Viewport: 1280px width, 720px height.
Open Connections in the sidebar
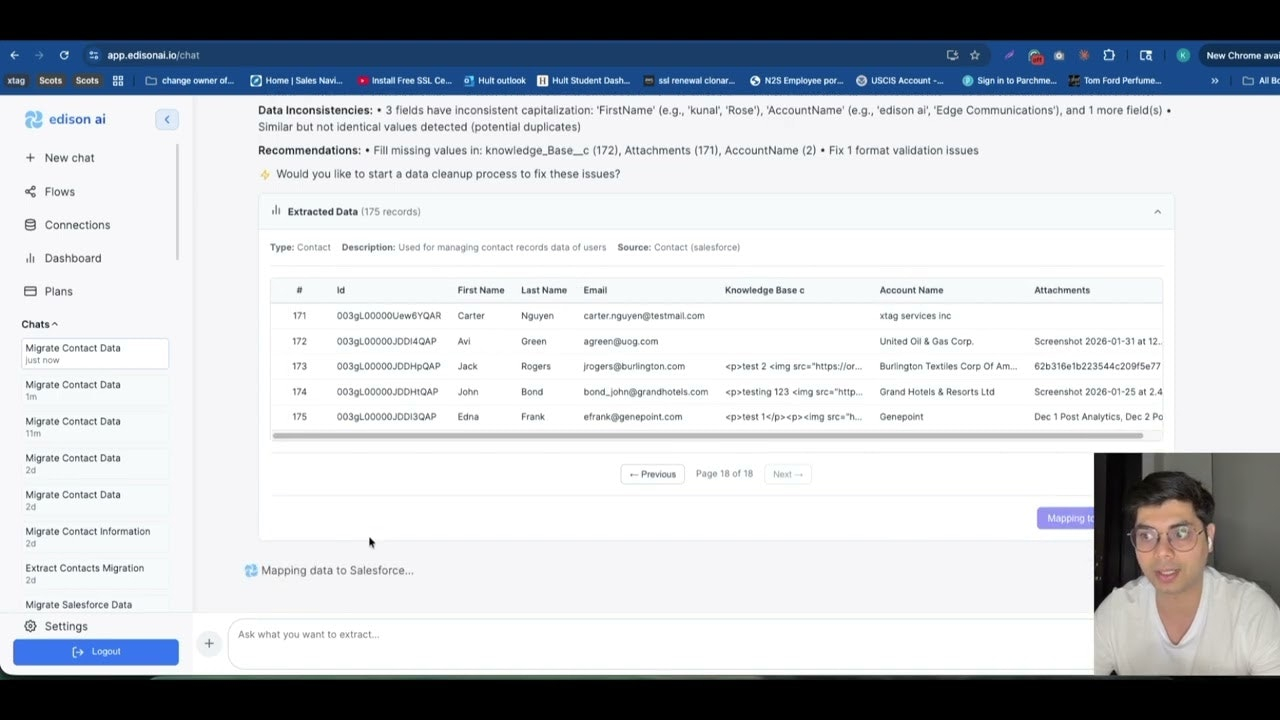coord(76,225)
